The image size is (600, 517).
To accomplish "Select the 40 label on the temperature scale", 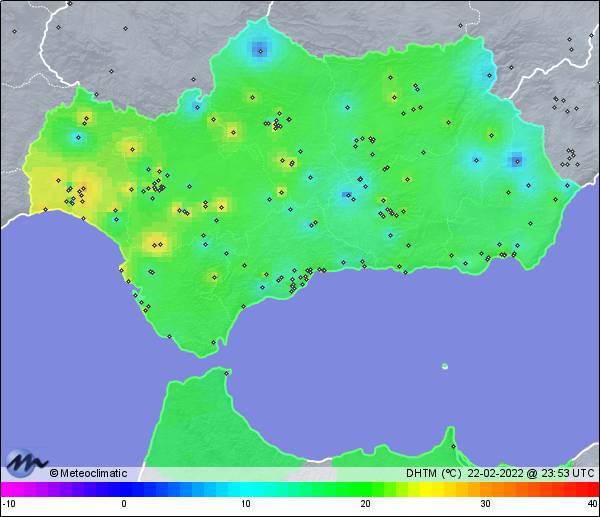I will tap(592, 504).
